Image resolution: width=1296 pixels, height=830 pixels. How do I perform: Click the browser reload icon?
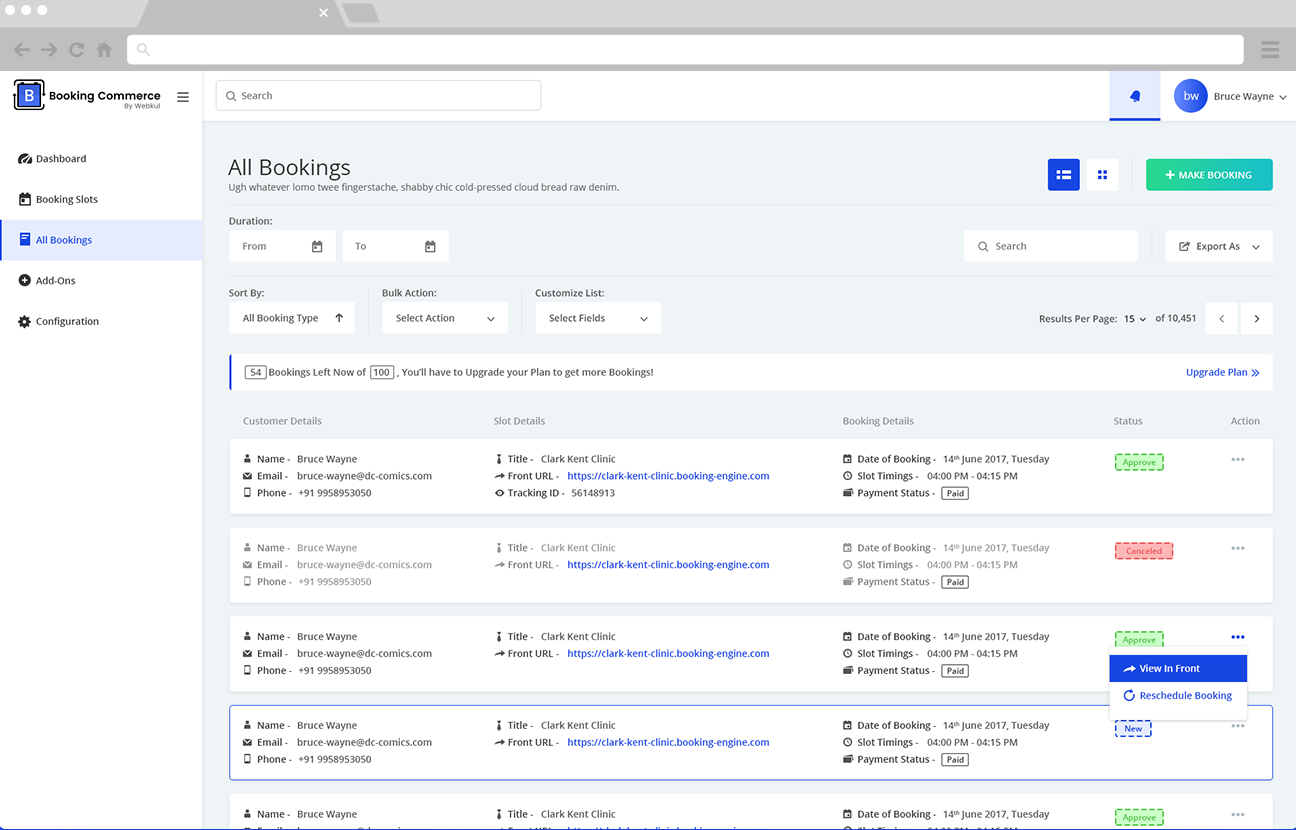click(x=77, y=49)
